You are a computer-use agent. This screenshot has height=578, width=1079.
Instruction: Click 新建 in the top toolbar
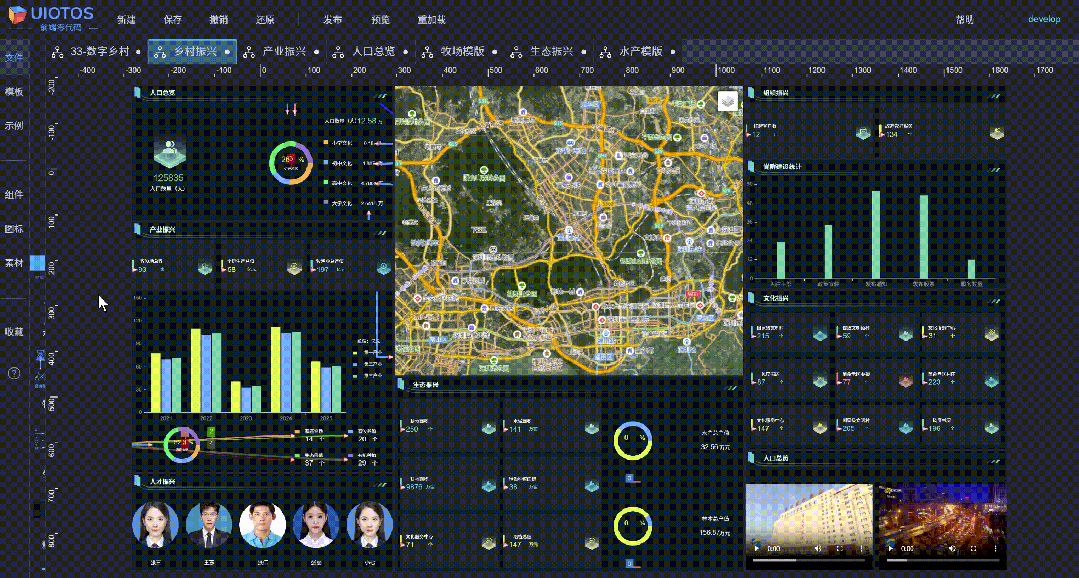[x=126, y=20]
